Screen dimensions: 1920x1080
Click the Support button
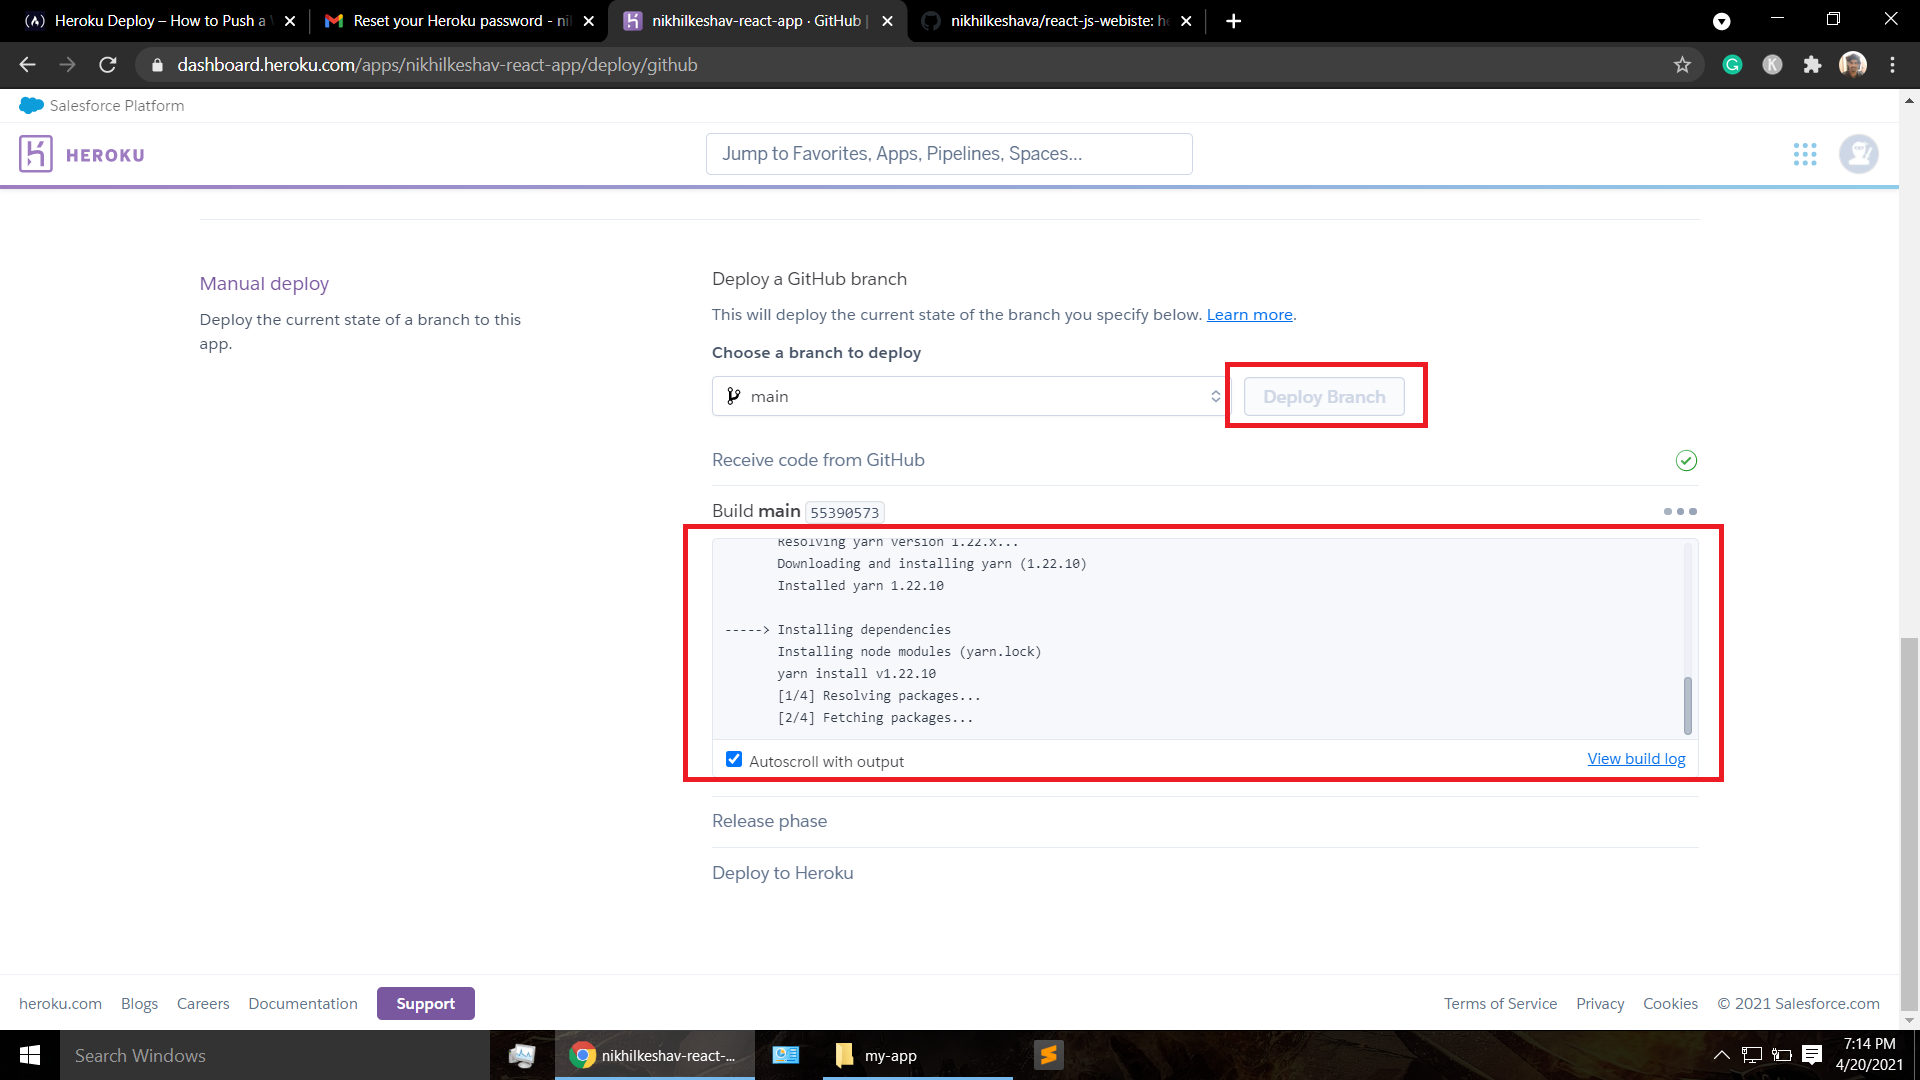[x=425, y=1003]
